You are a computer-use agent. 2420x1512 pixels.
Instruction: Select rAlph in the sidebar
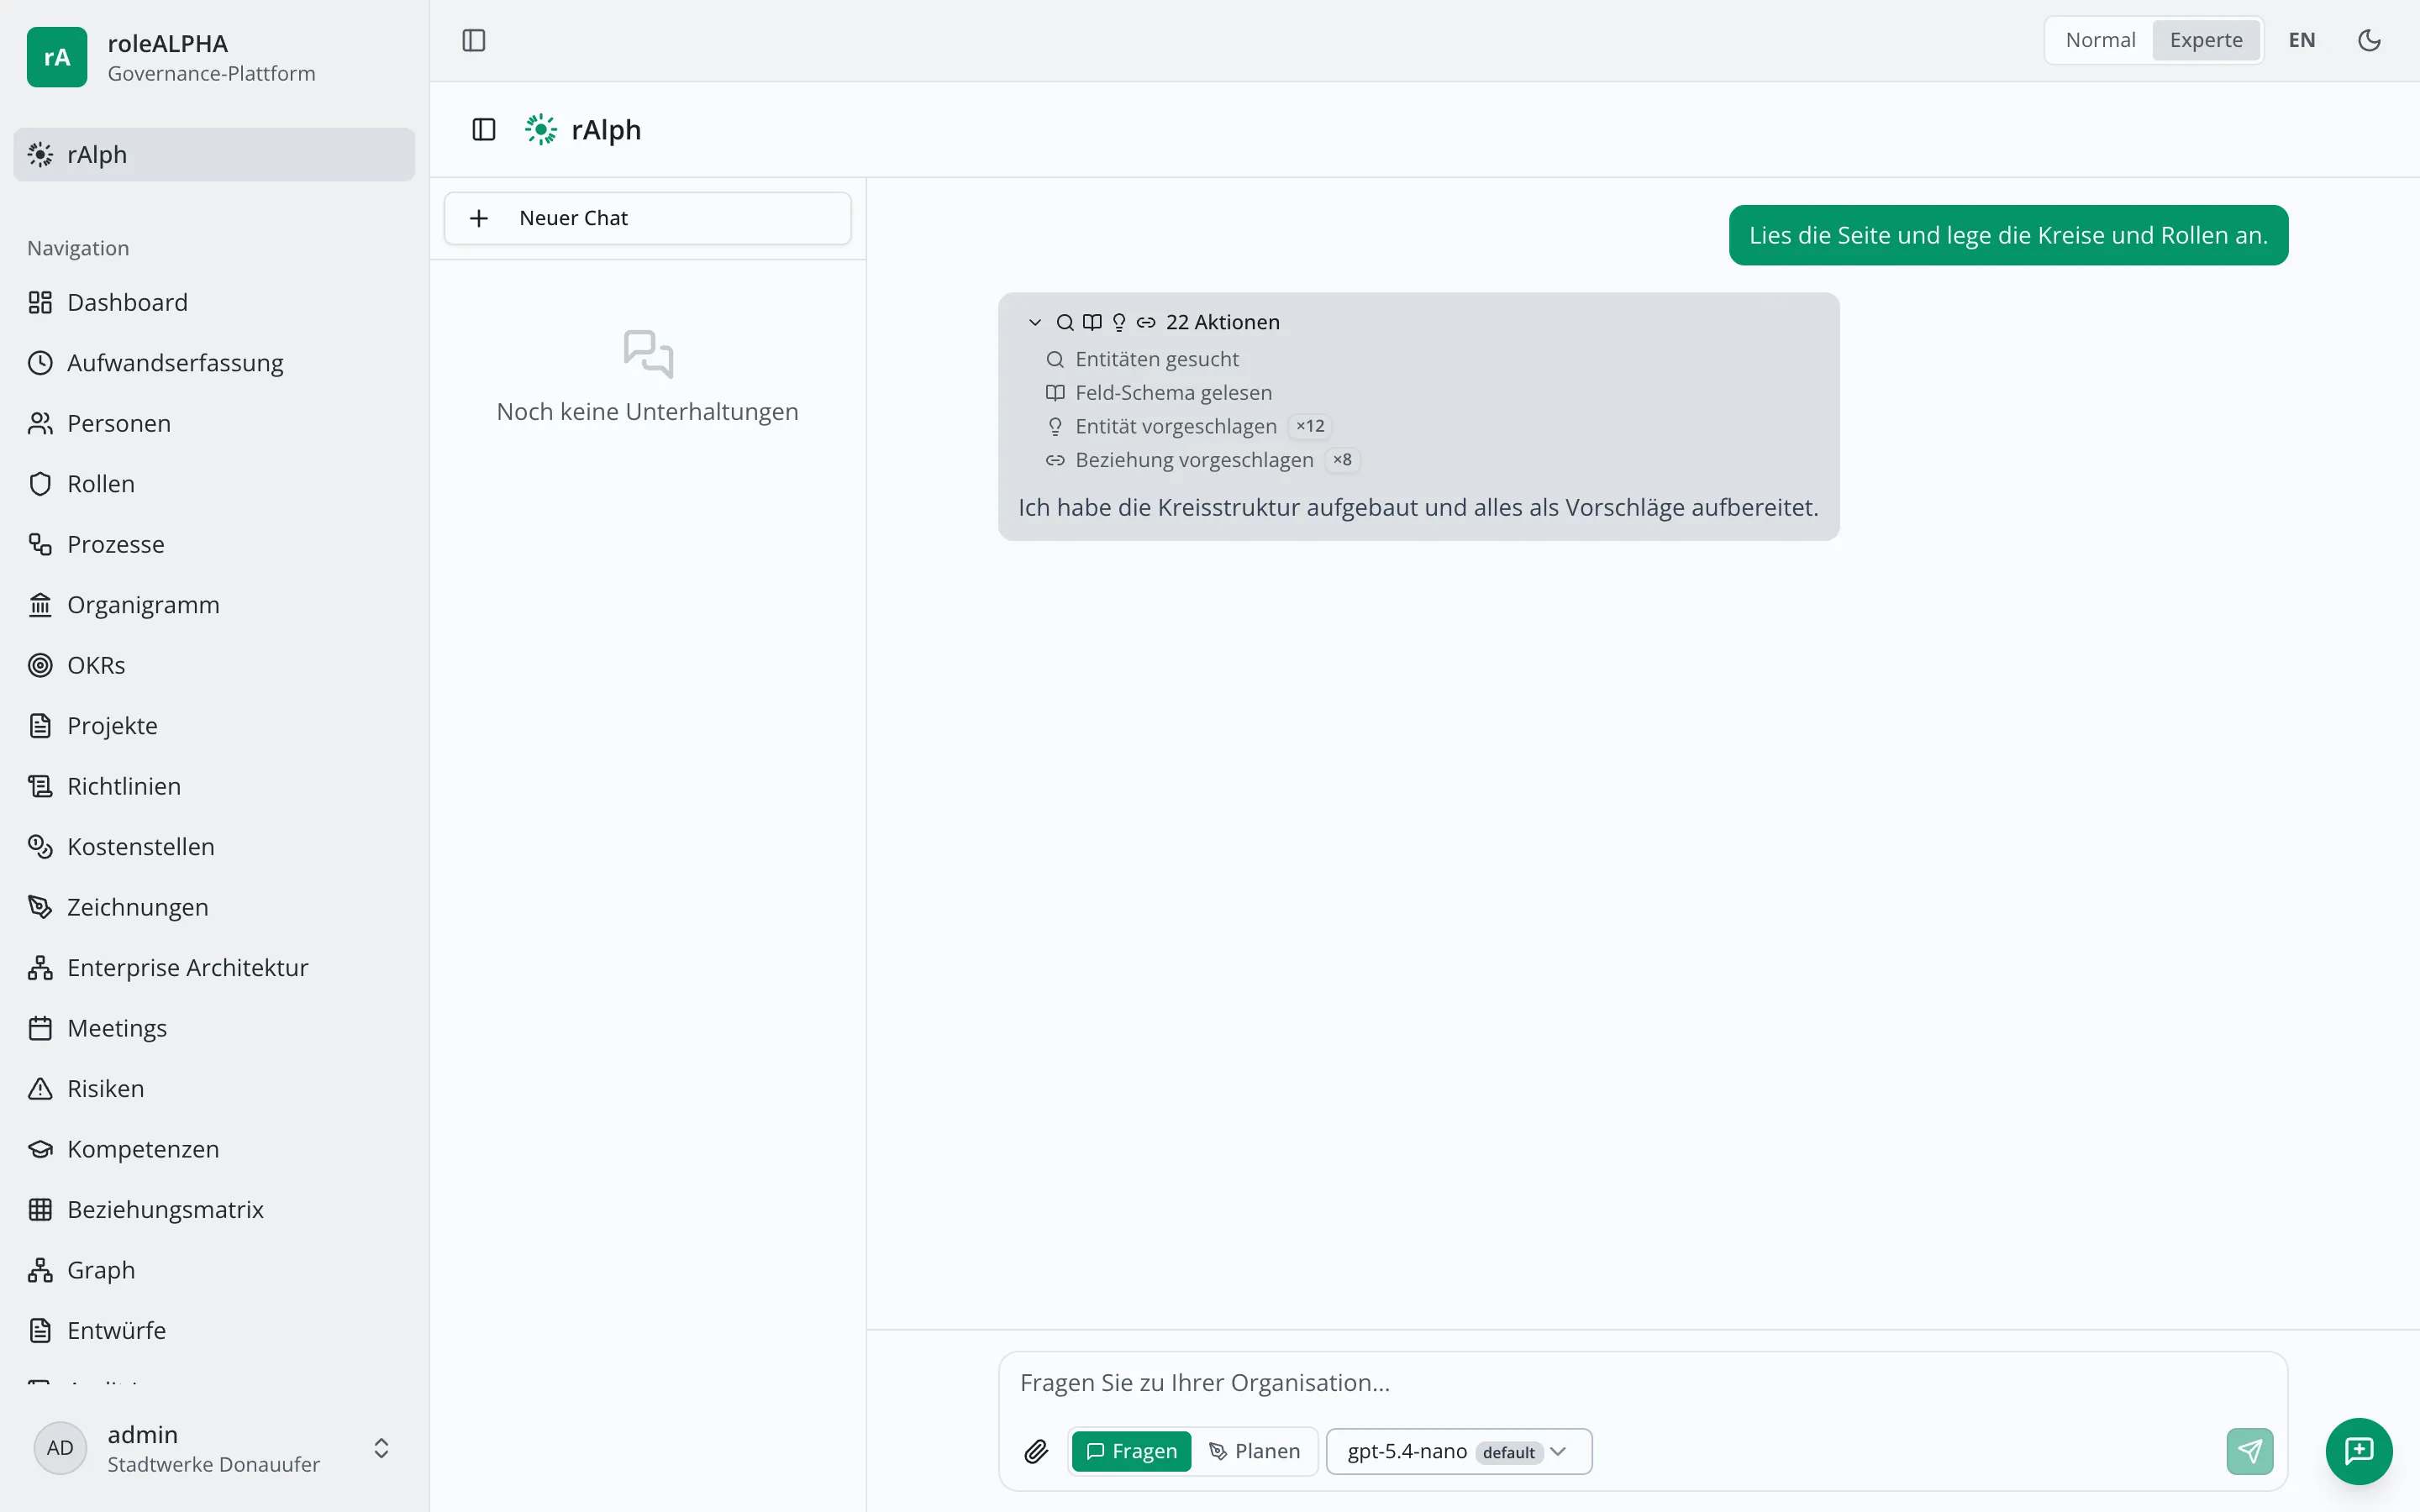(214, 154)
